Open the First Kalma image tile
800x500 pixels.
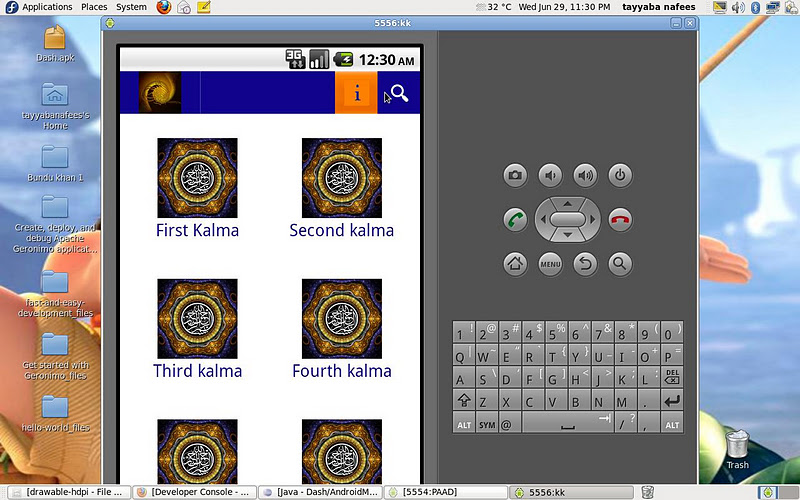click(x=197, y=178)
